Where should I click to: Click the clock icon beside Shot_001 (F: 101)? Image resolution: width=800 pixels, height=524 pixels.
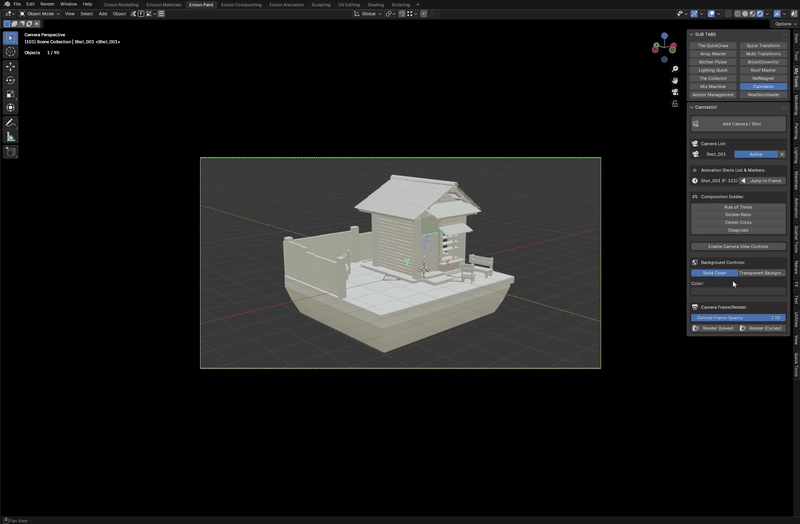pyautogui.click(x=694, y=181)
